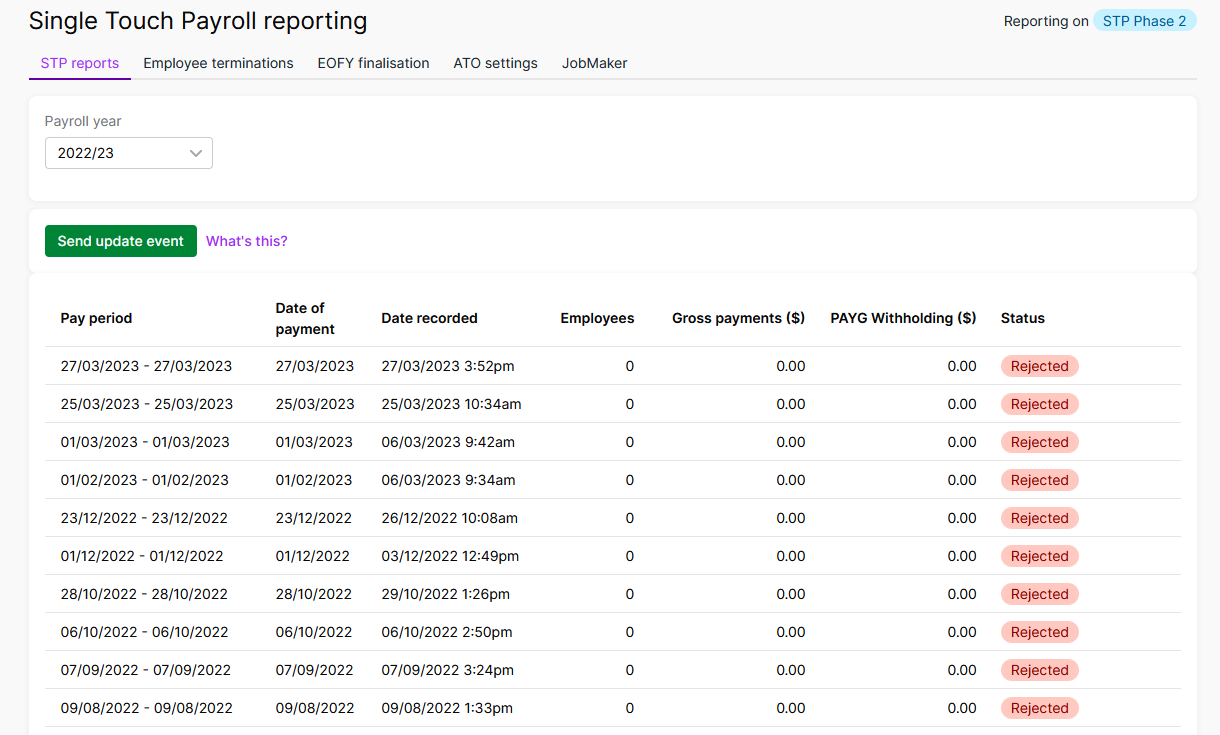
Task: Switch to the Employee terminations tab
Action: click(218, 63)
